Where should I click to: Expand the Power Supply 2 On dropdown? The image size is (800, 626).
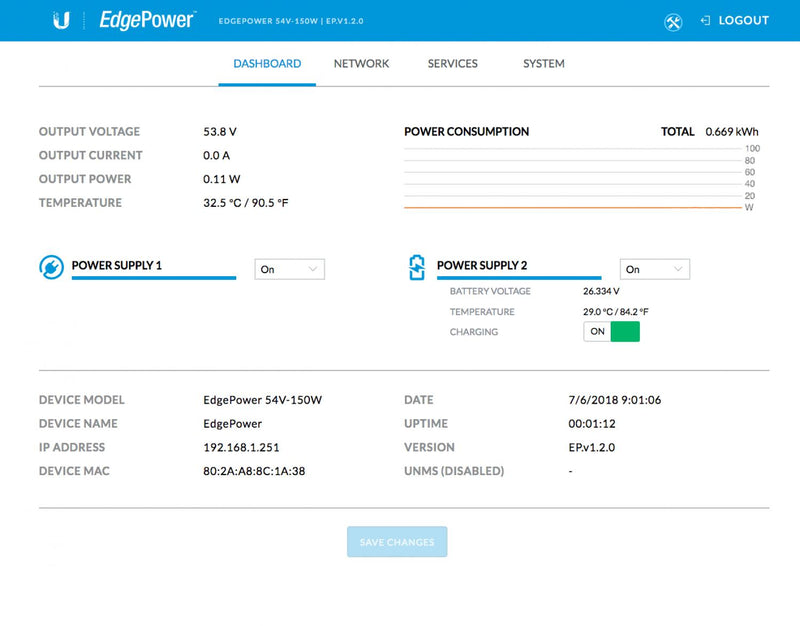coord(655,269)
